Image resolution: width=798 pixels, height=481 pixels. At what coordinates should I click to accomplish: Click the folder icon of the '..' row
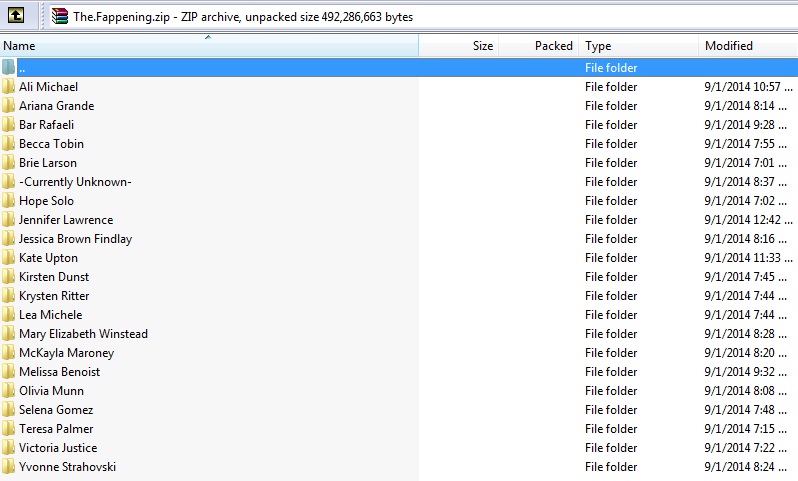click(x=9, y=68)
